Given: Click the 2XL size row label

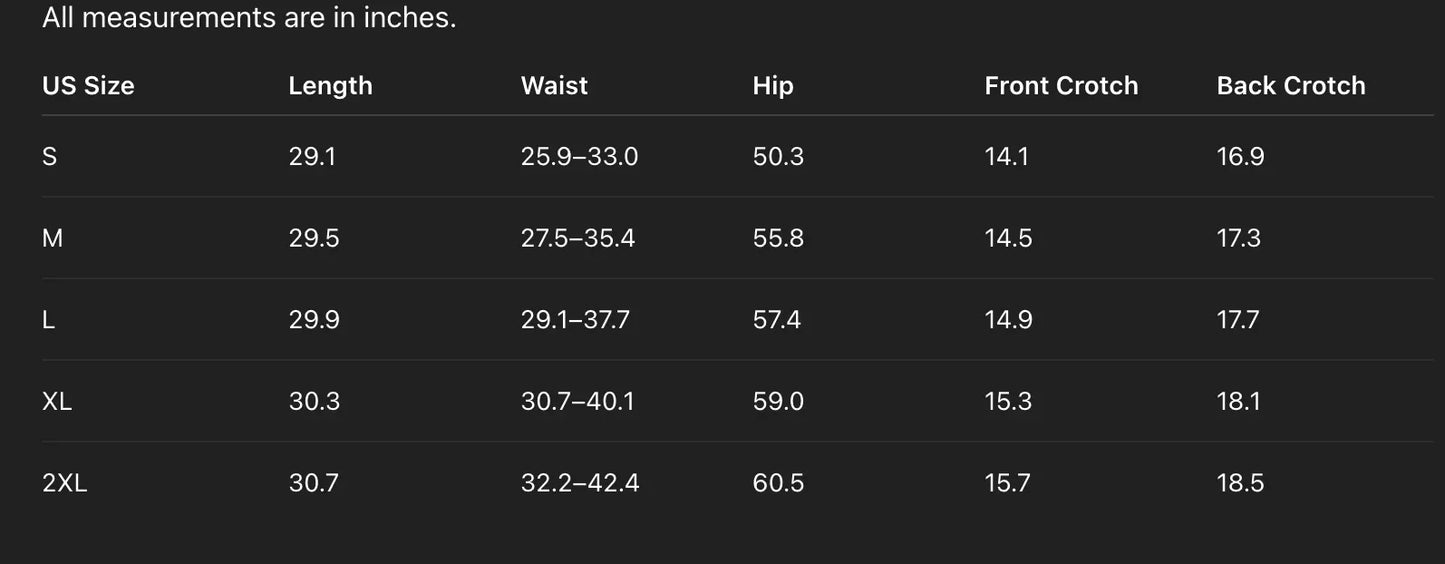Looking at the screenshot, I should [x=65, y=484].
